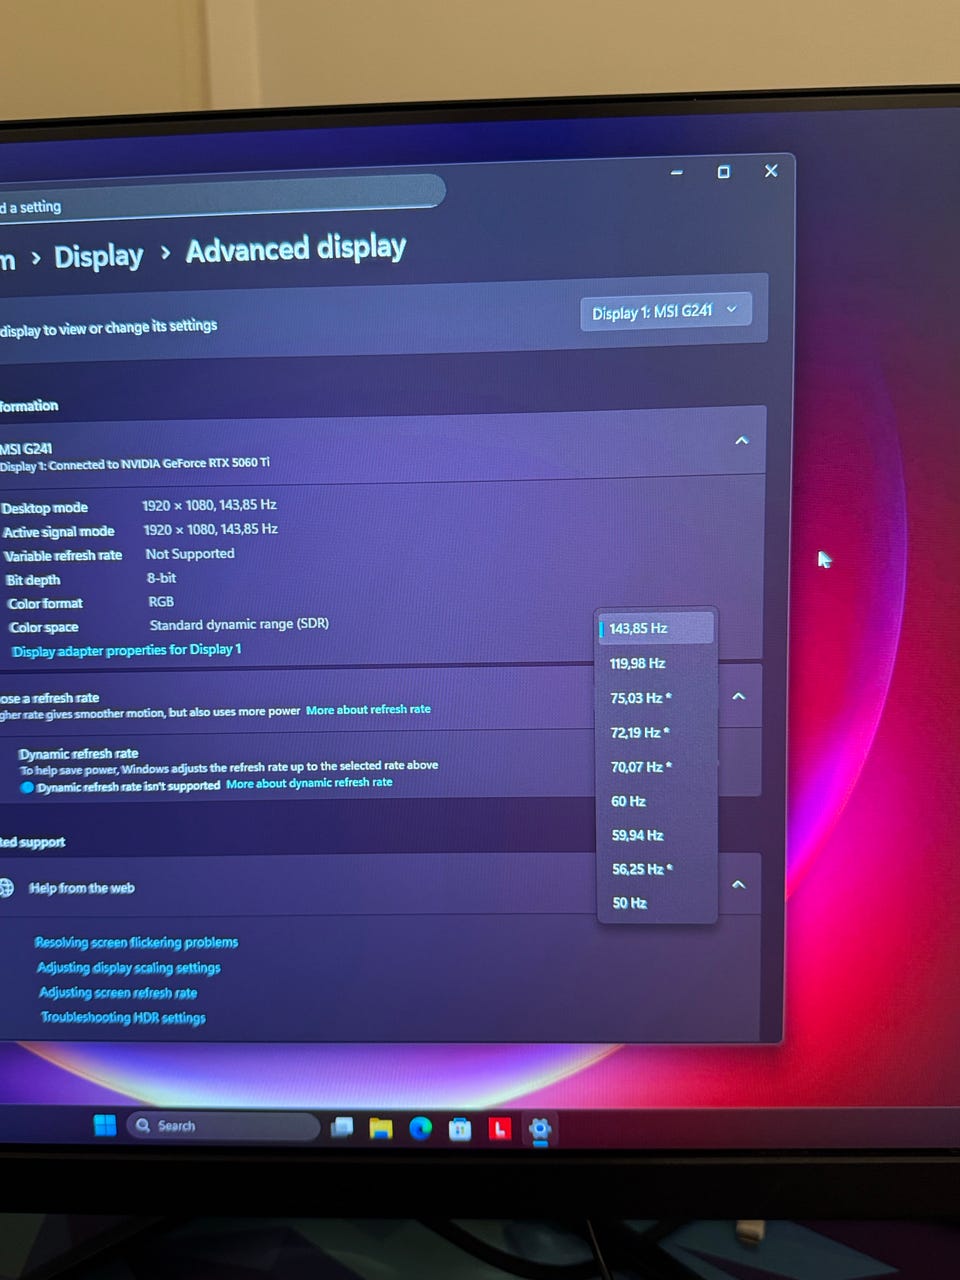Select the 143,85 Hz refresh rate
The width and height of the screenshot is (960, 1280).
point(656,628)
